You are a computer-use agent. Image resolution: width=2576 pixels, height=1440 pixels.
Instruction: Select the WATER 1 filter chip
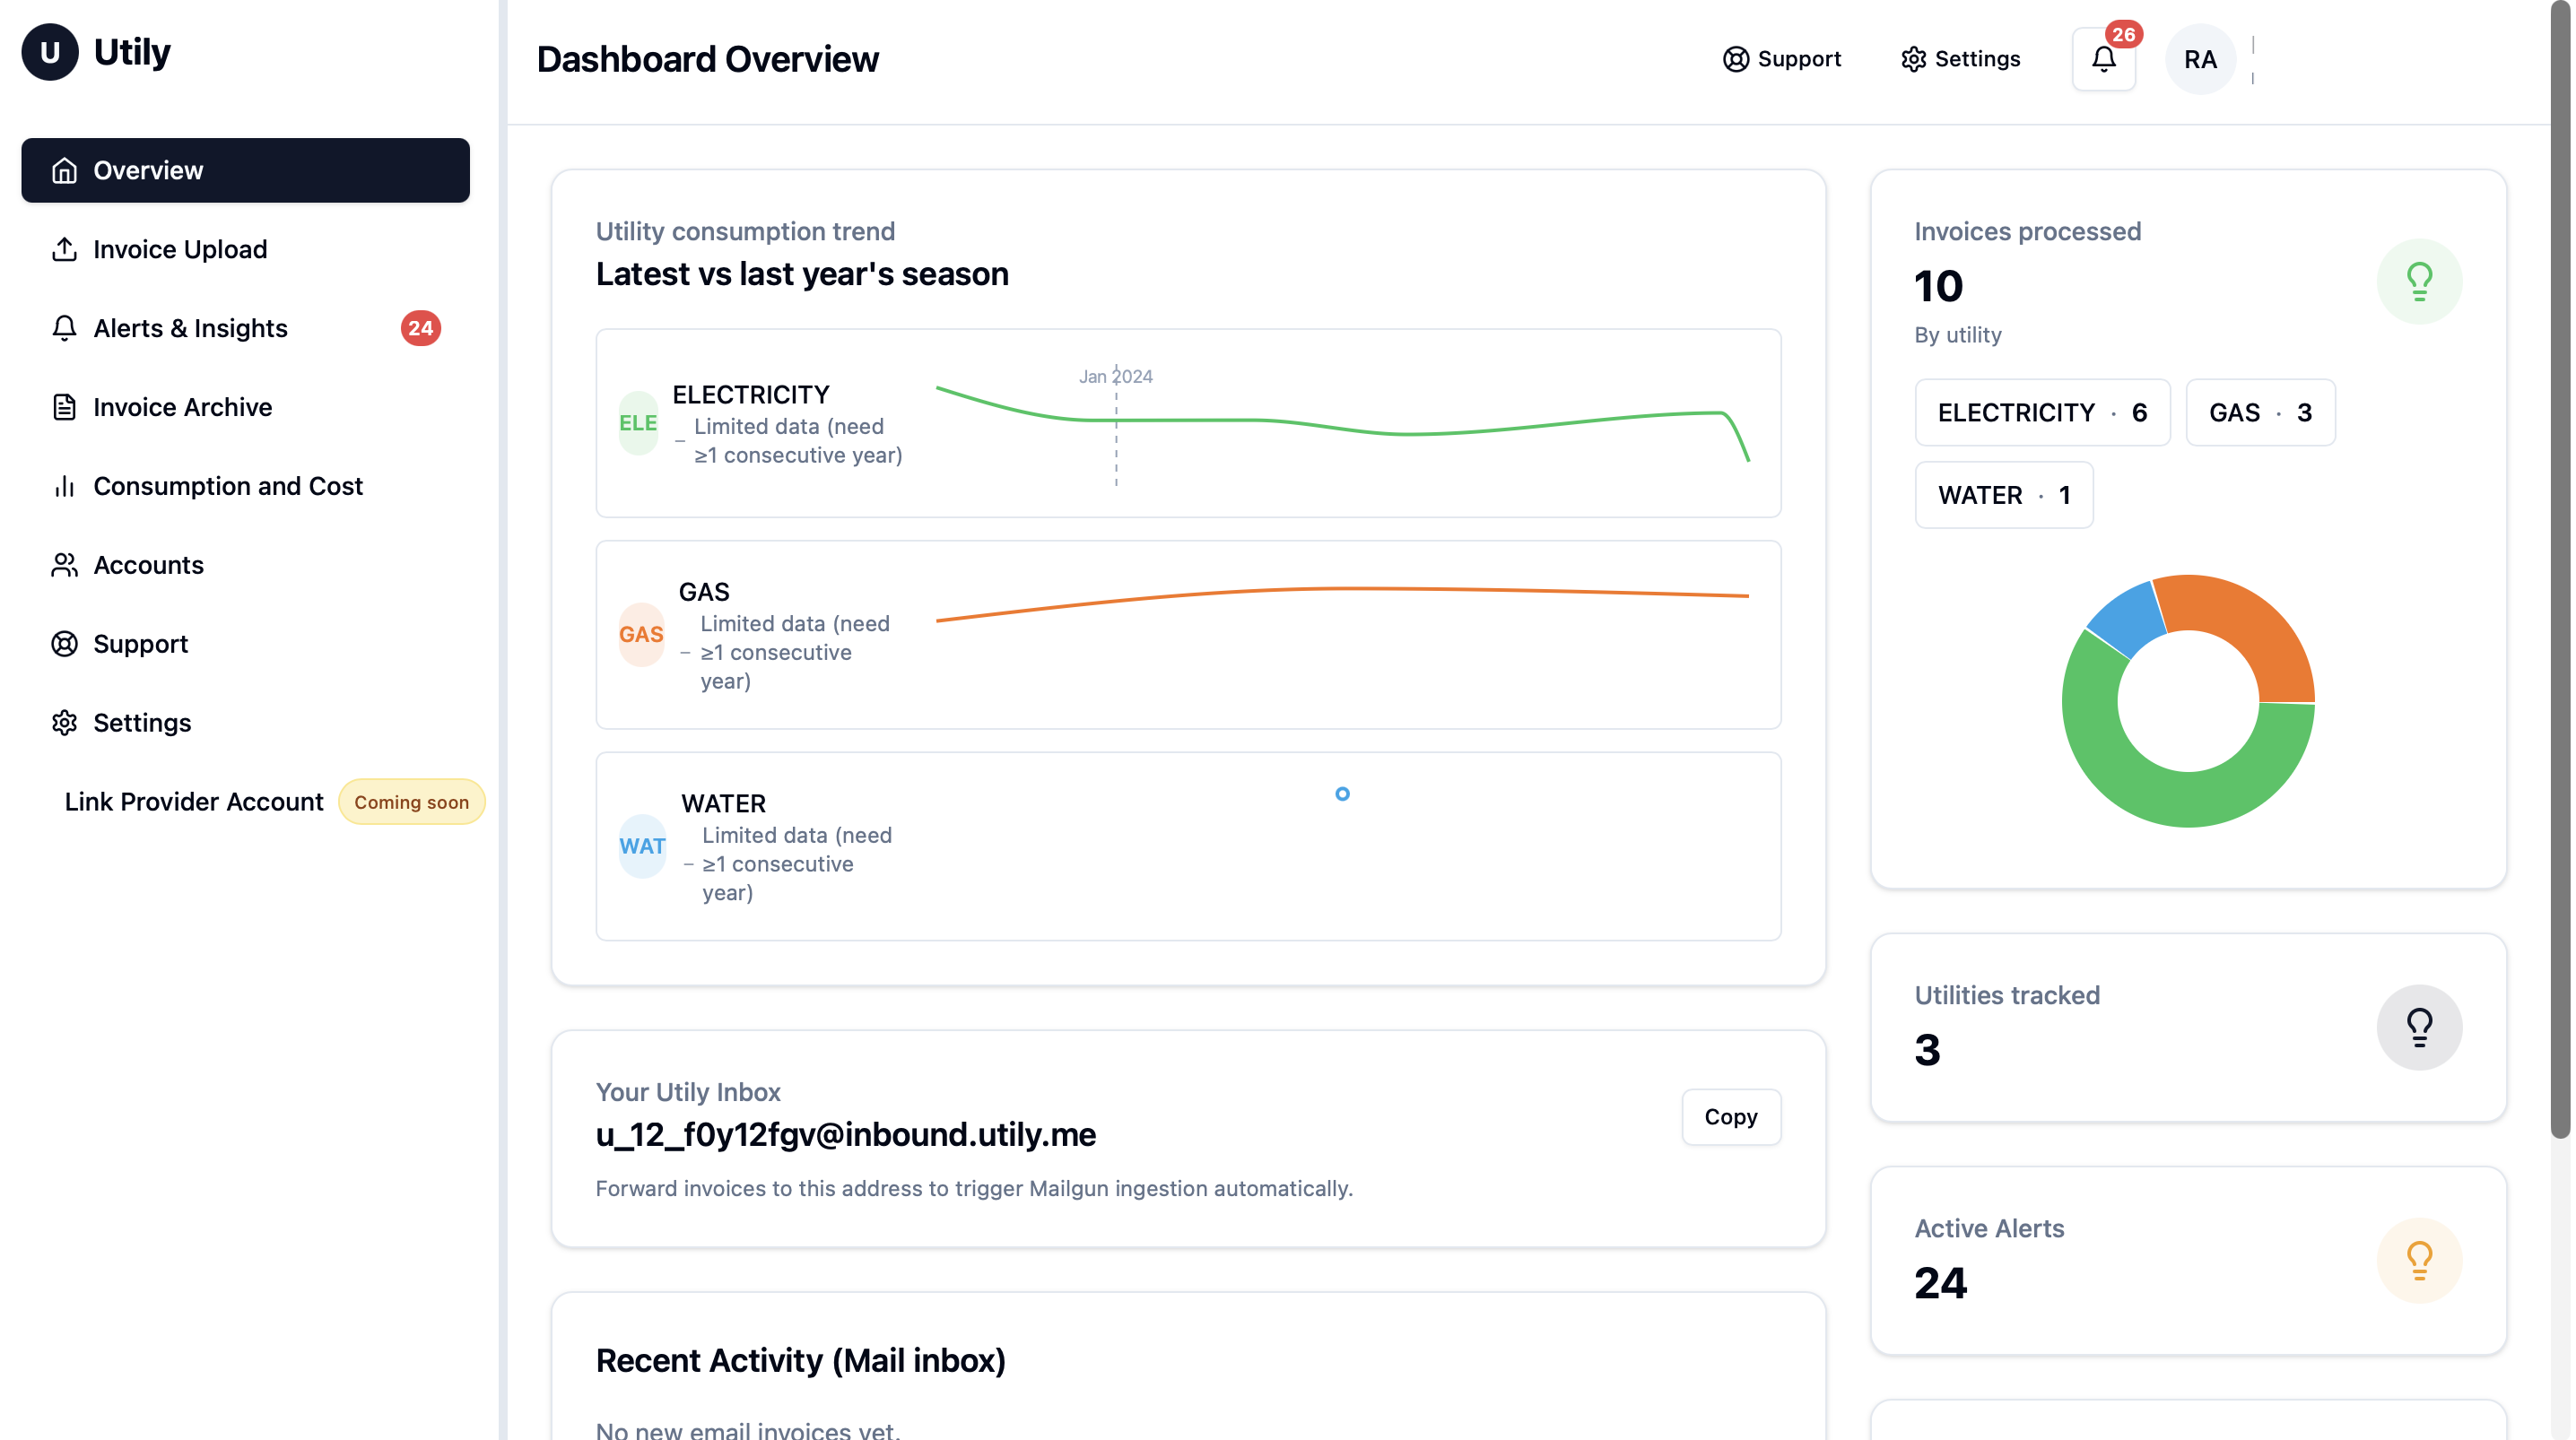[x=2004, y=494]
